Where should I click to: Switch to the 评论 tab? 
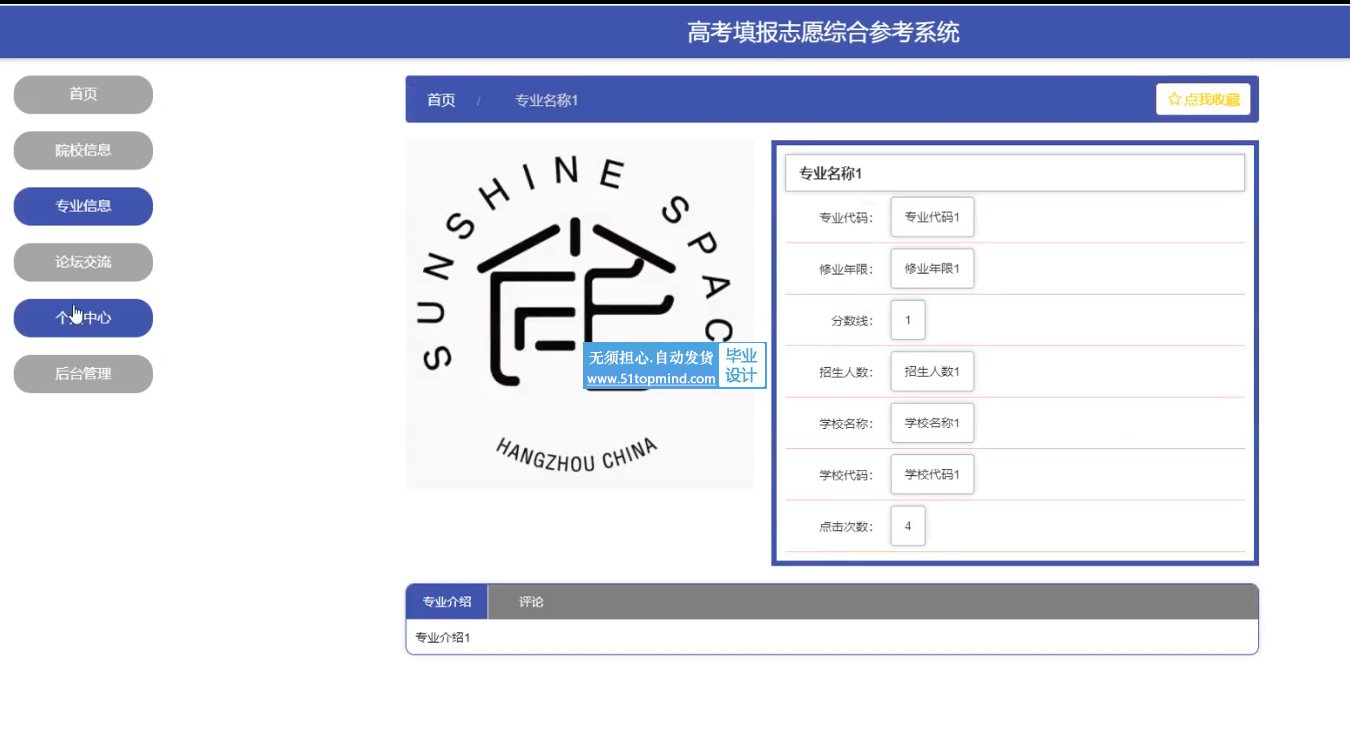(x=531, y=602)
